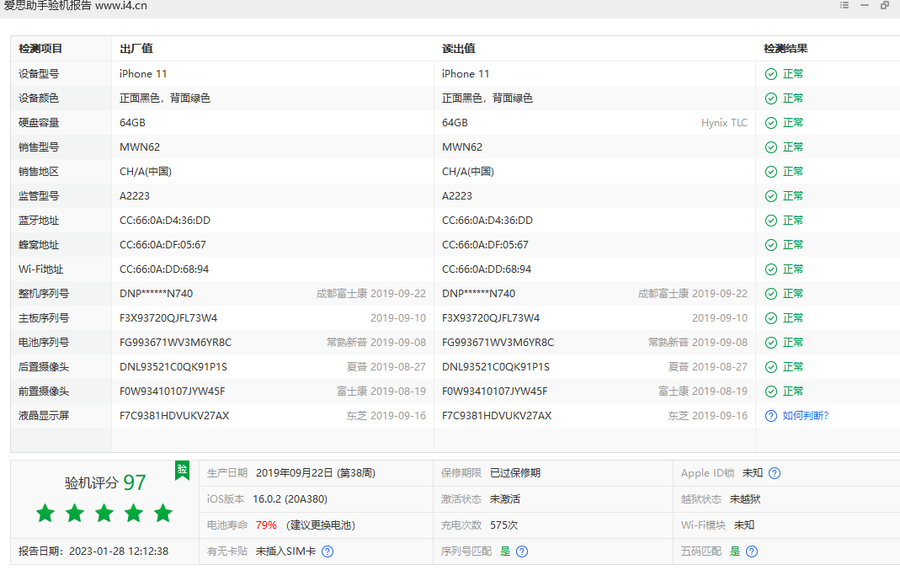Click the 读出值 column header
The image size is (900, 570).
click(458, 48)
